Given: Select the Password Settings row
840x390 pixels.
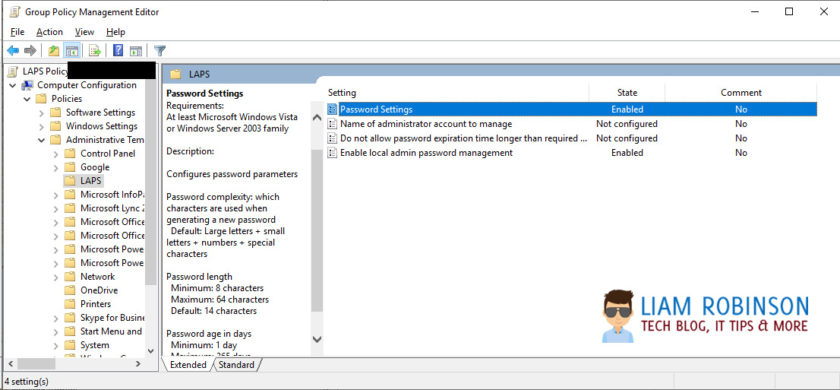Looking at the screenshot, I should coord(572,109).
